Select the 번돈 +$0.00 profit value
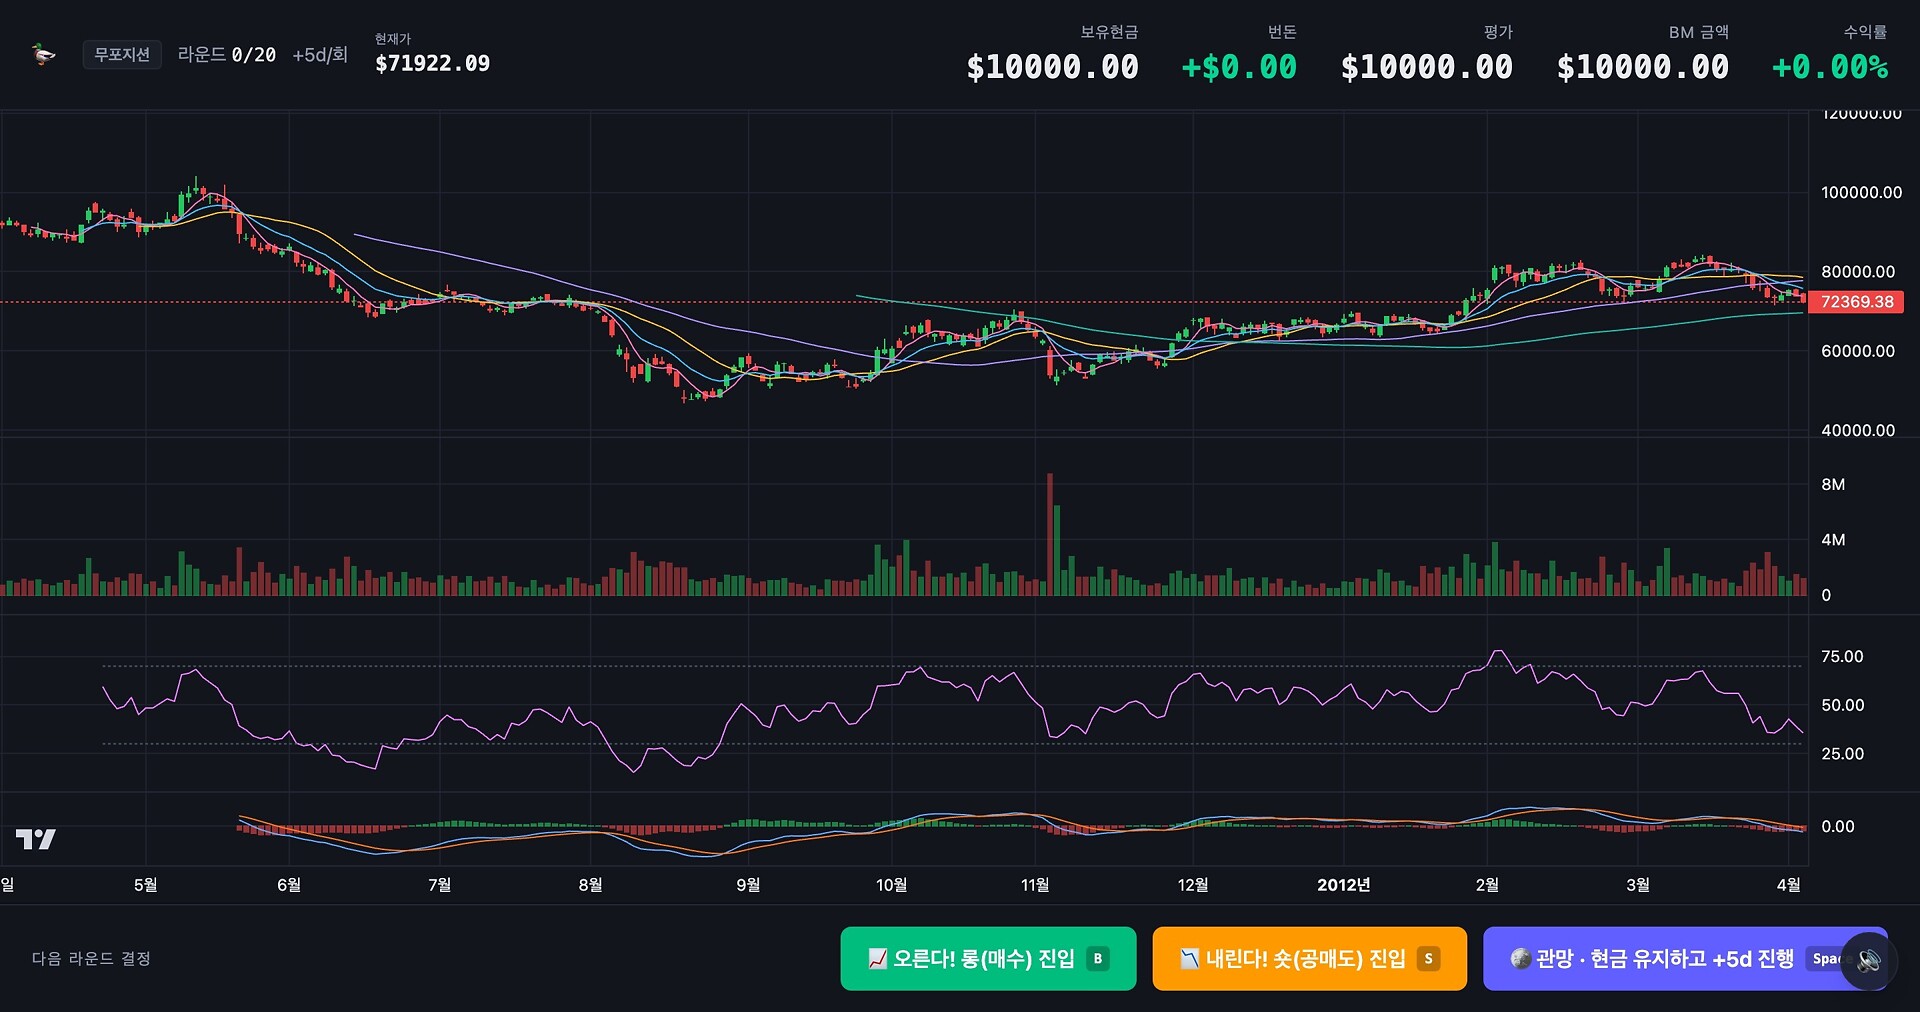 (x=1239, y=67)
